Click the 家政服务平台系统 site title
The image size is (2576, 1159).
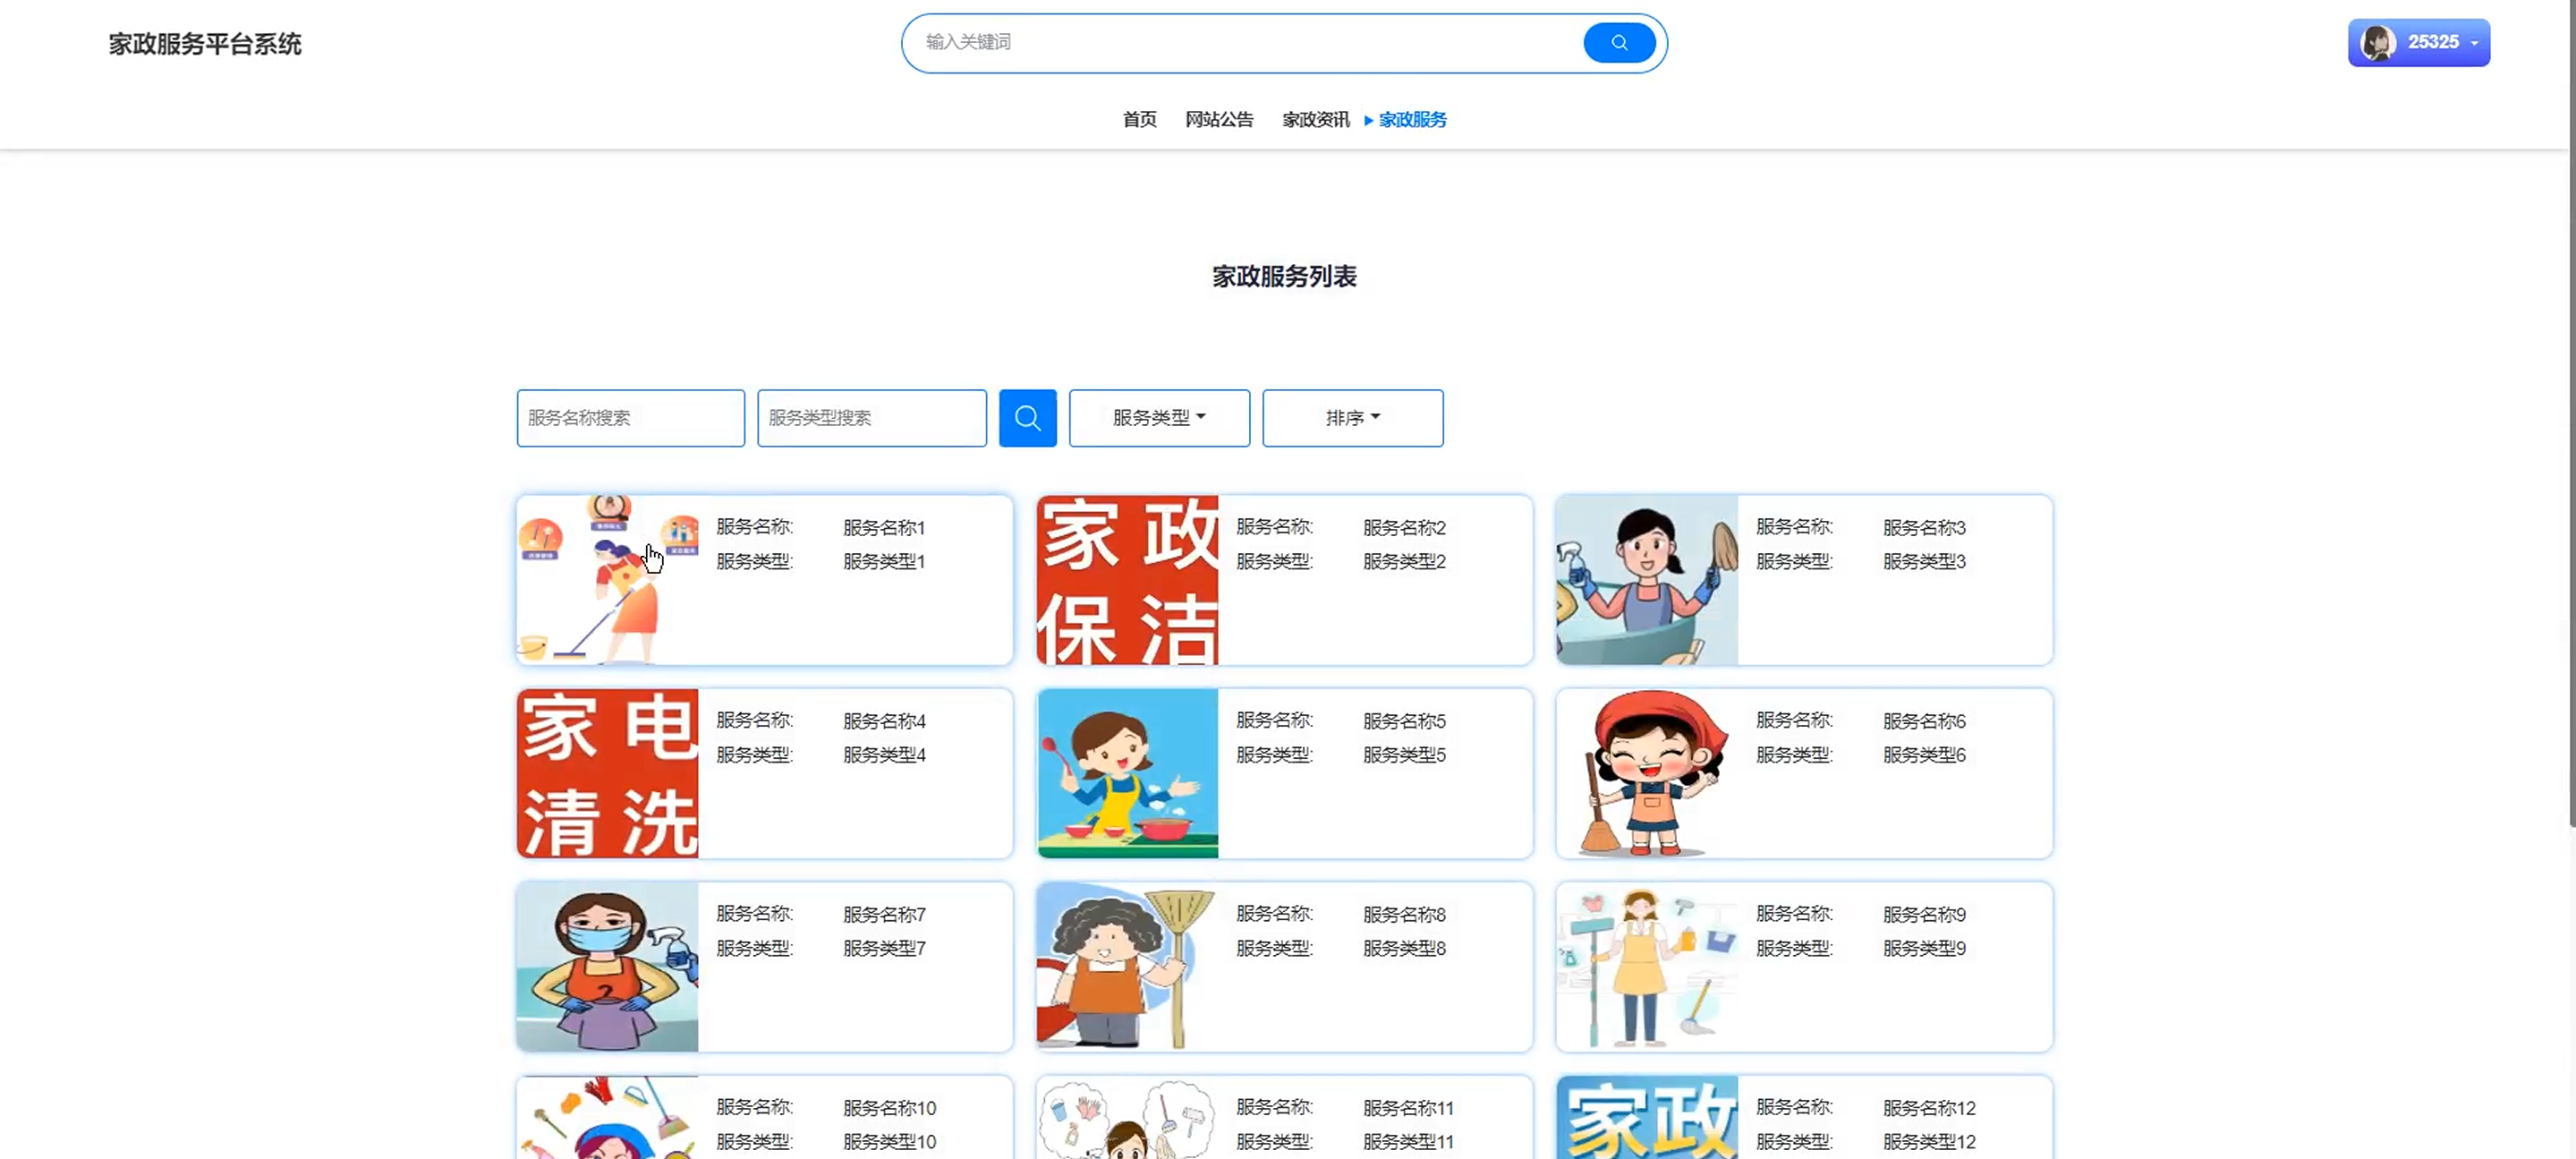(205, 44)
